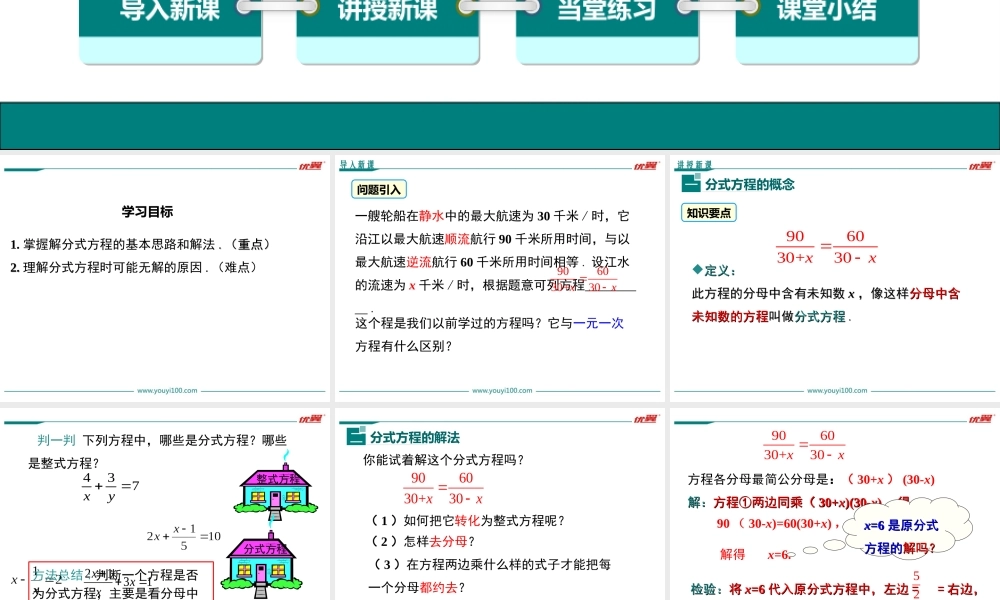Click the 优翼 logo on the 问题引入 slide

pos(645,166)
